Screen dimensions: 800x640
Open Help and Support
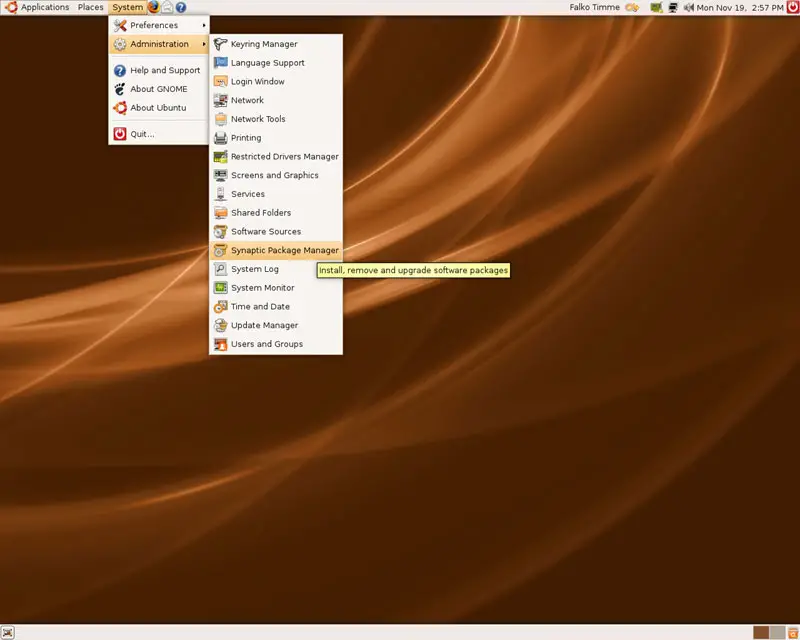pyautogui.click(x=159, y=70)
